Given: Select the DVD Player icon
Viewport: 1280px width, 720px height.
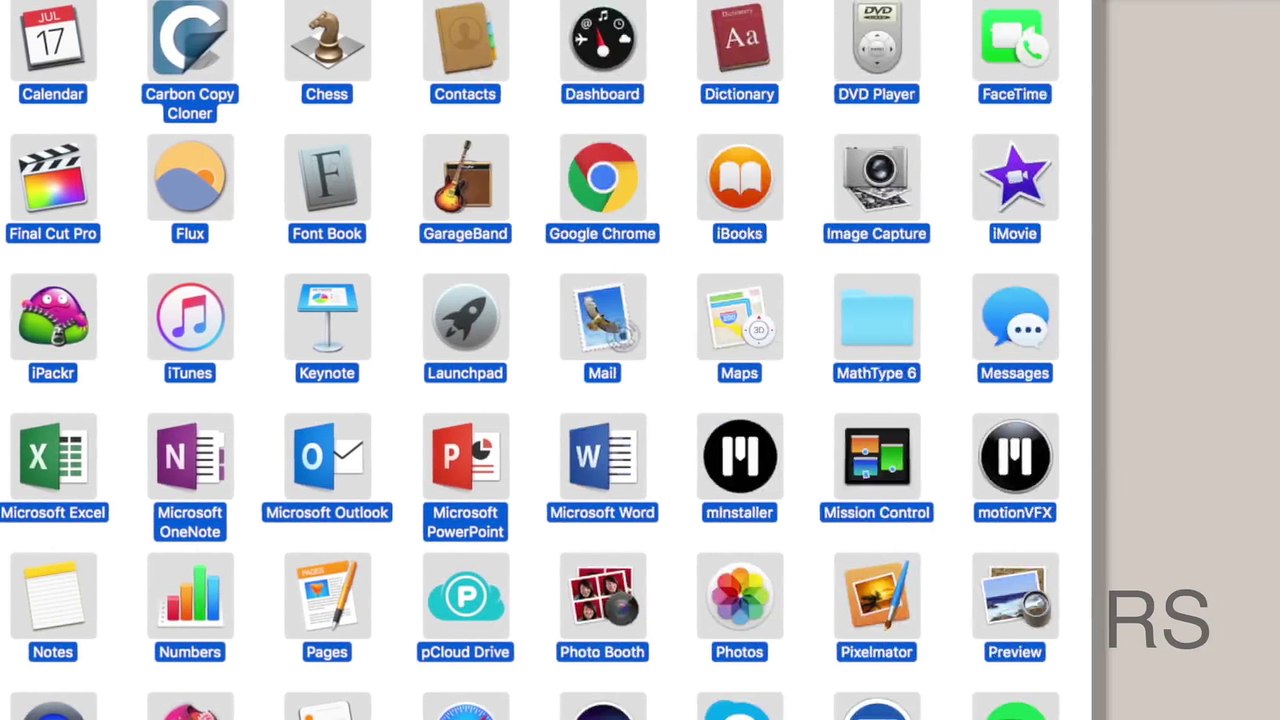Looking at the screenshot, I should click(x=876, y=39).
